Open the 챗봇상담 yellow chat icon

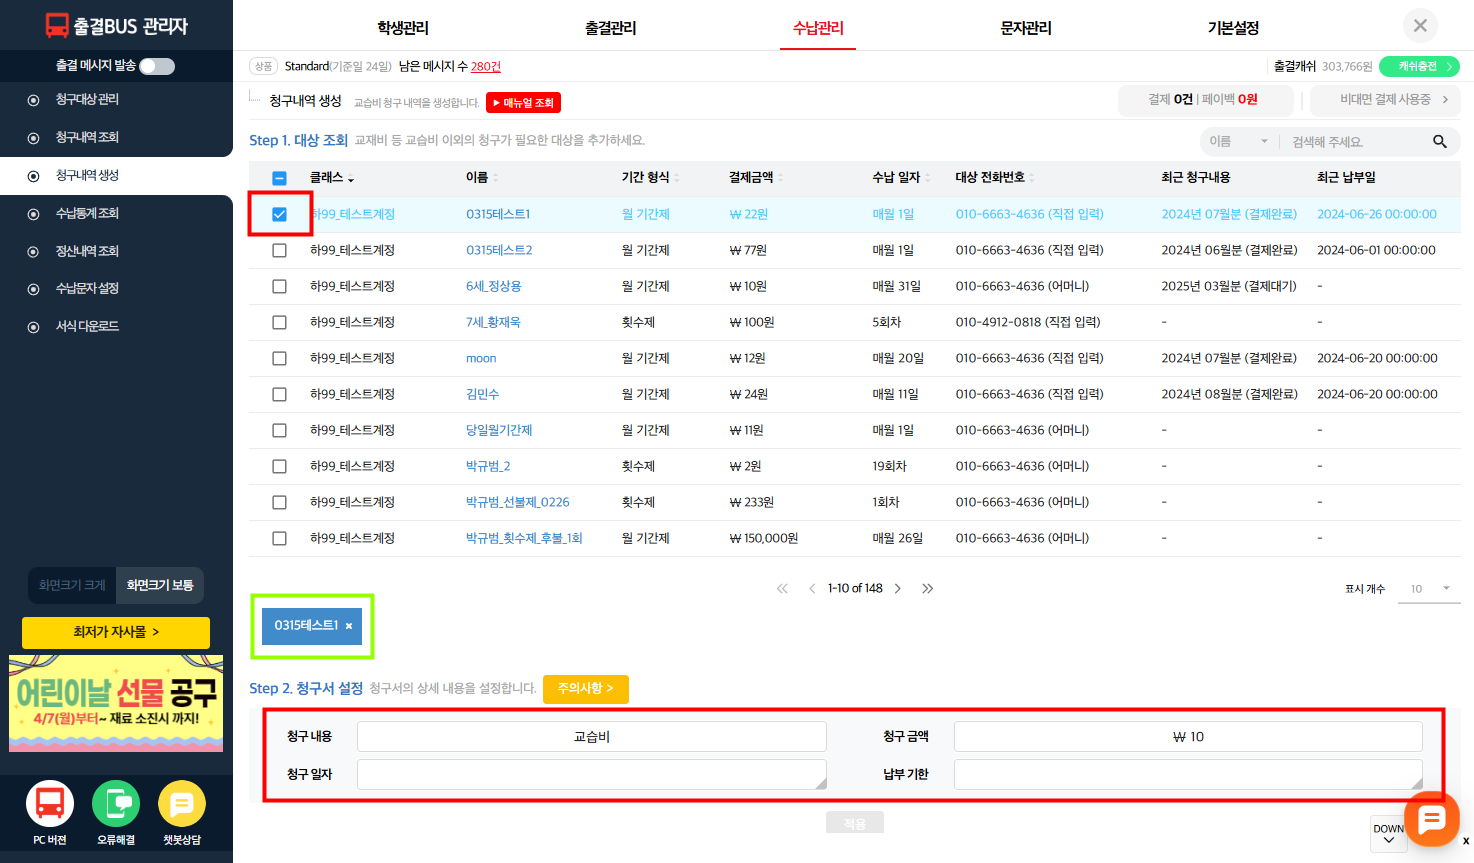pyautogui.click(x=182, y=804)
